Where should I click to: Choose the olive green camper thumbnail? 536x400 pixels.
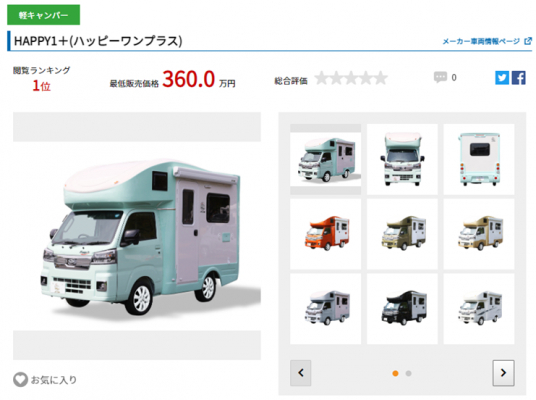402,234
